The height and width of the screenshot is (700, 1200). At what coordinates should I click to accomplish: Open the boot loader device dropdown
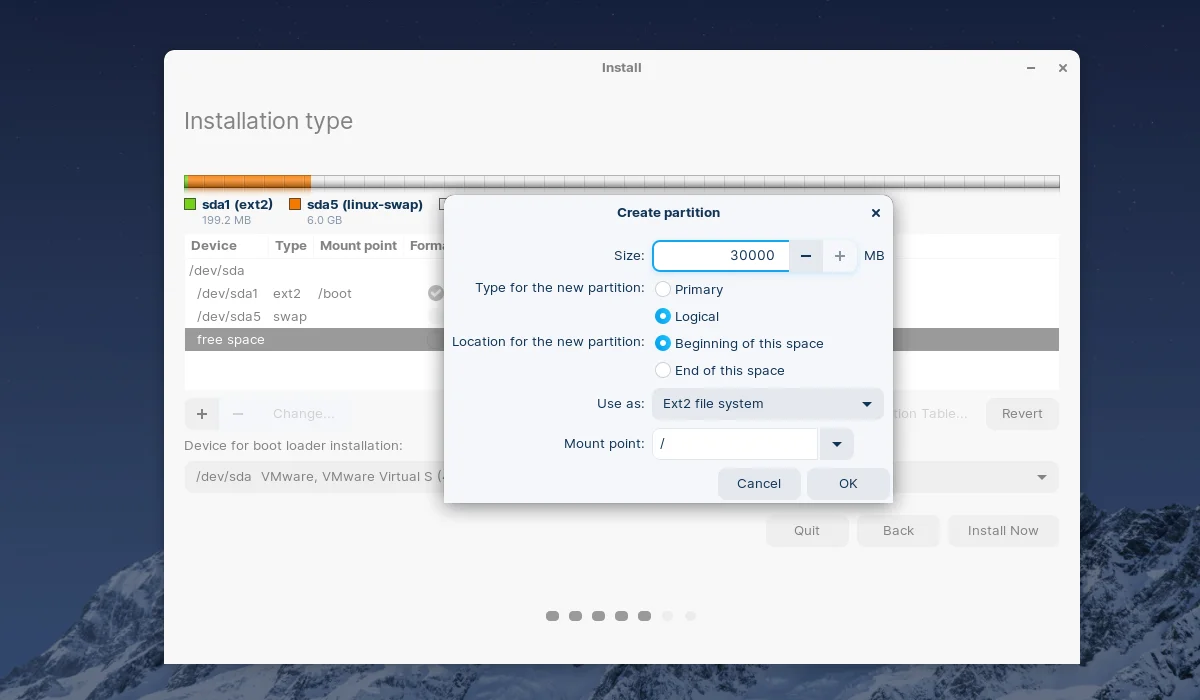pos(1042,477)
